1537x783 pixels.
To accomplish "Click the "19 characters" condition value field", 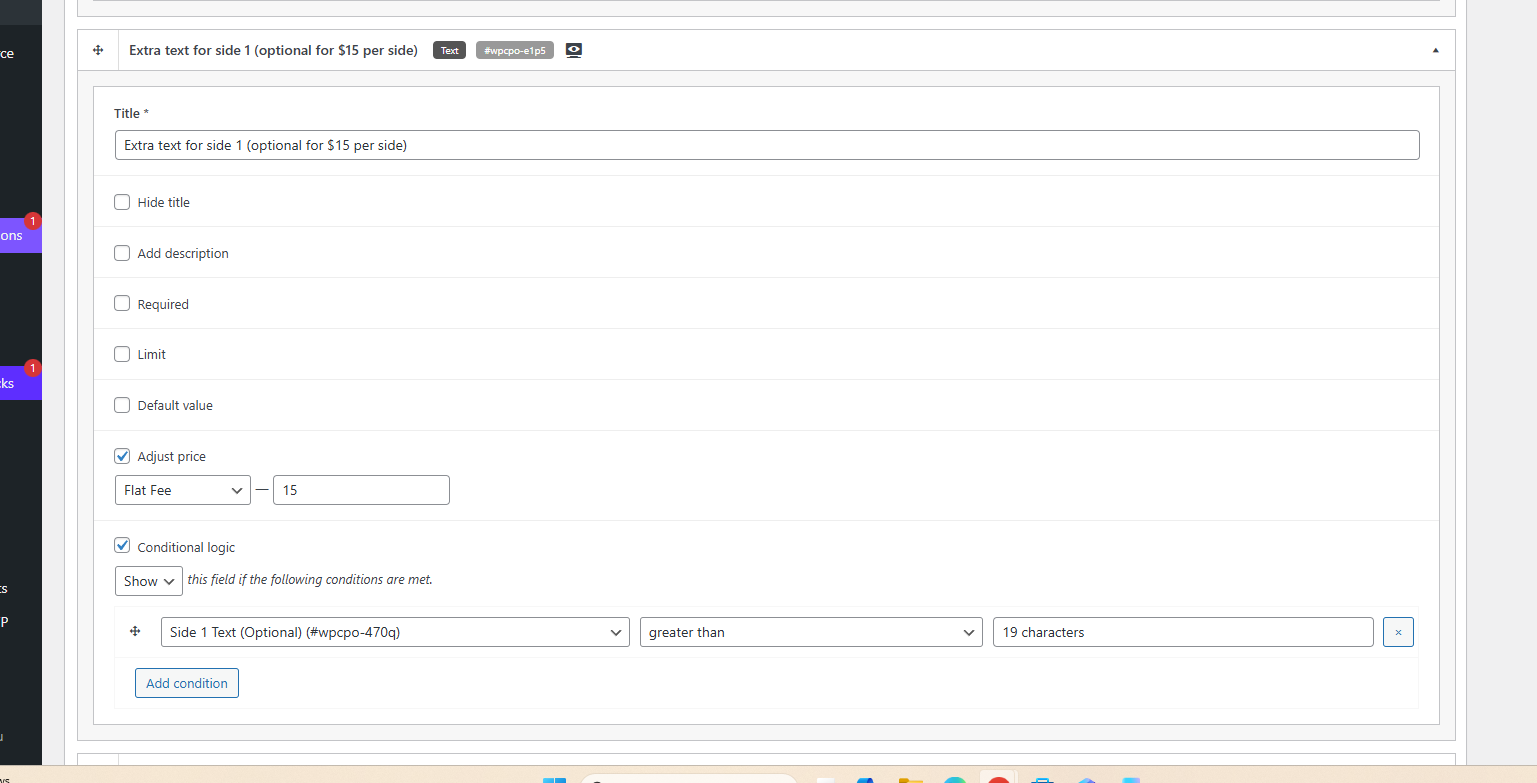I will pos(1182,632).
